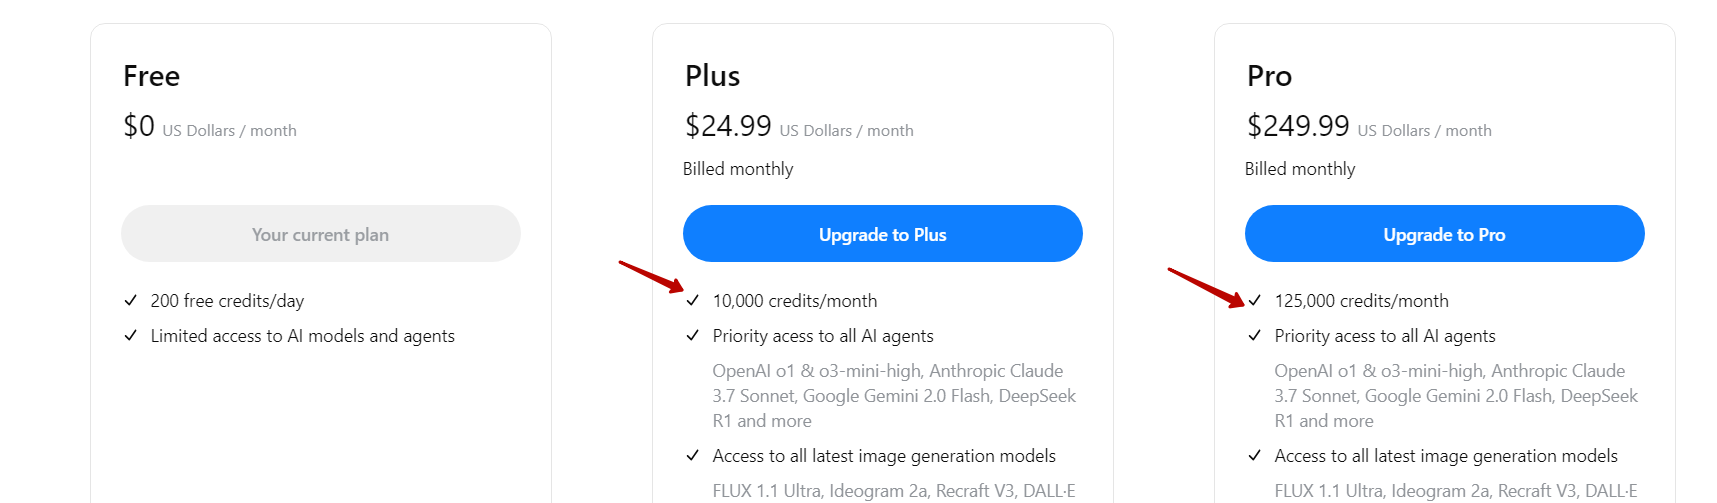The width and height of the screenshot is (1717, 503).
Task: Click the $0 price on Free plan
Action: click(x=139, y=126)
